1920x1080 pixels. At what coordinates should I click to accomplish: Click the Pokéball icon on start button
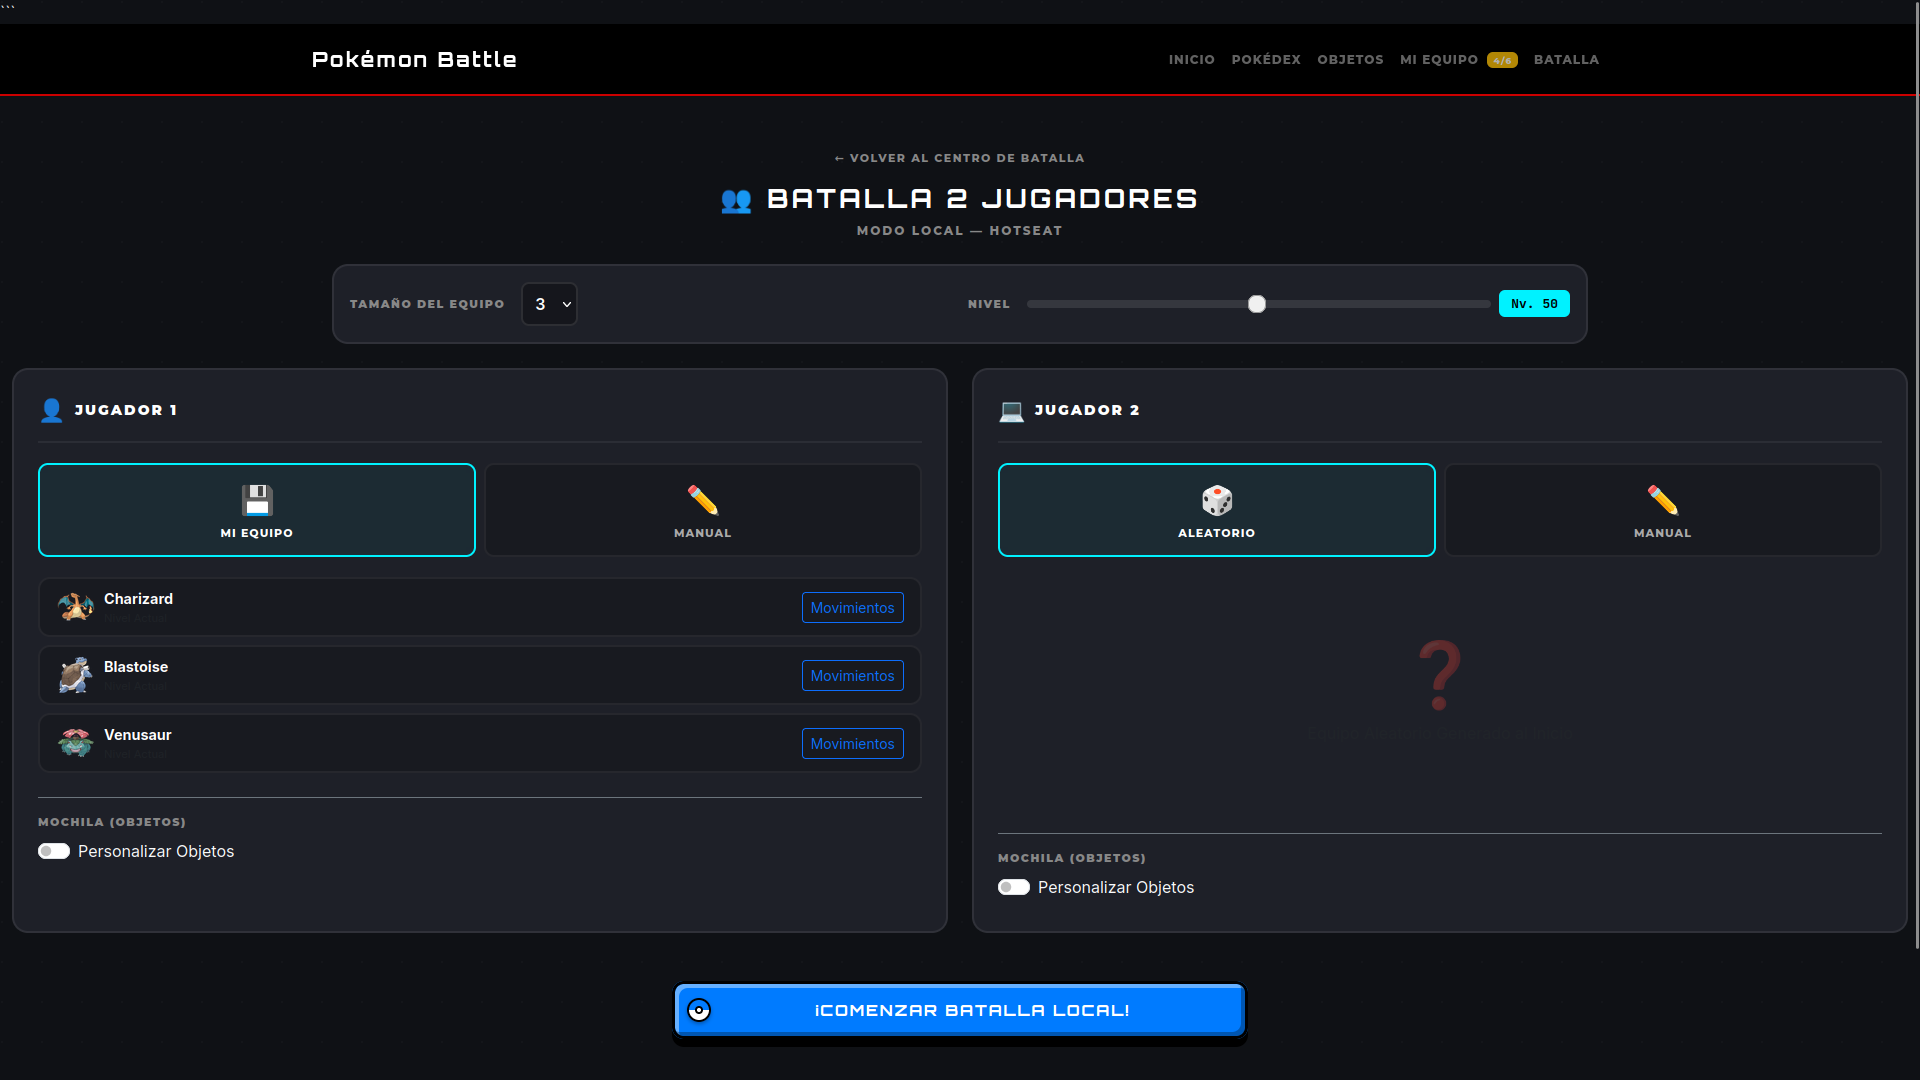(699, 1010)
